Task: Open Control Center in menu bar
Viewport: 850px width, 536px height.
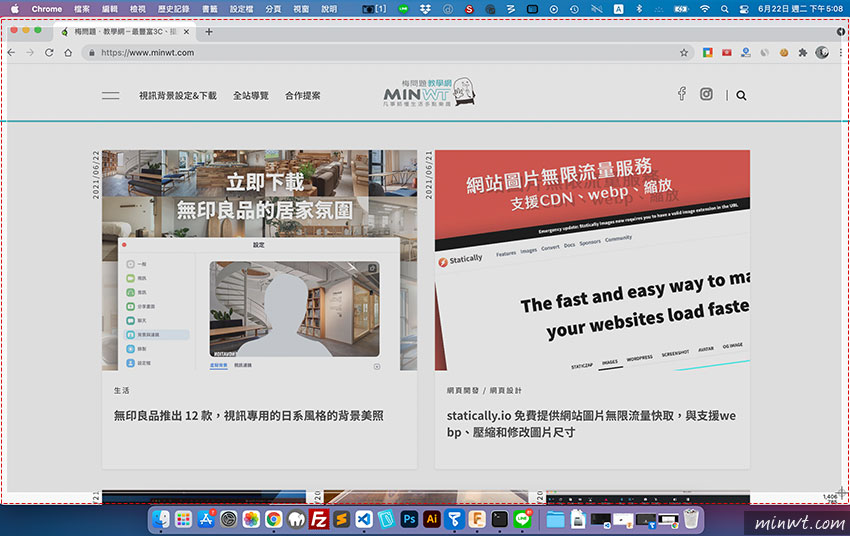Action: point(744,9)
